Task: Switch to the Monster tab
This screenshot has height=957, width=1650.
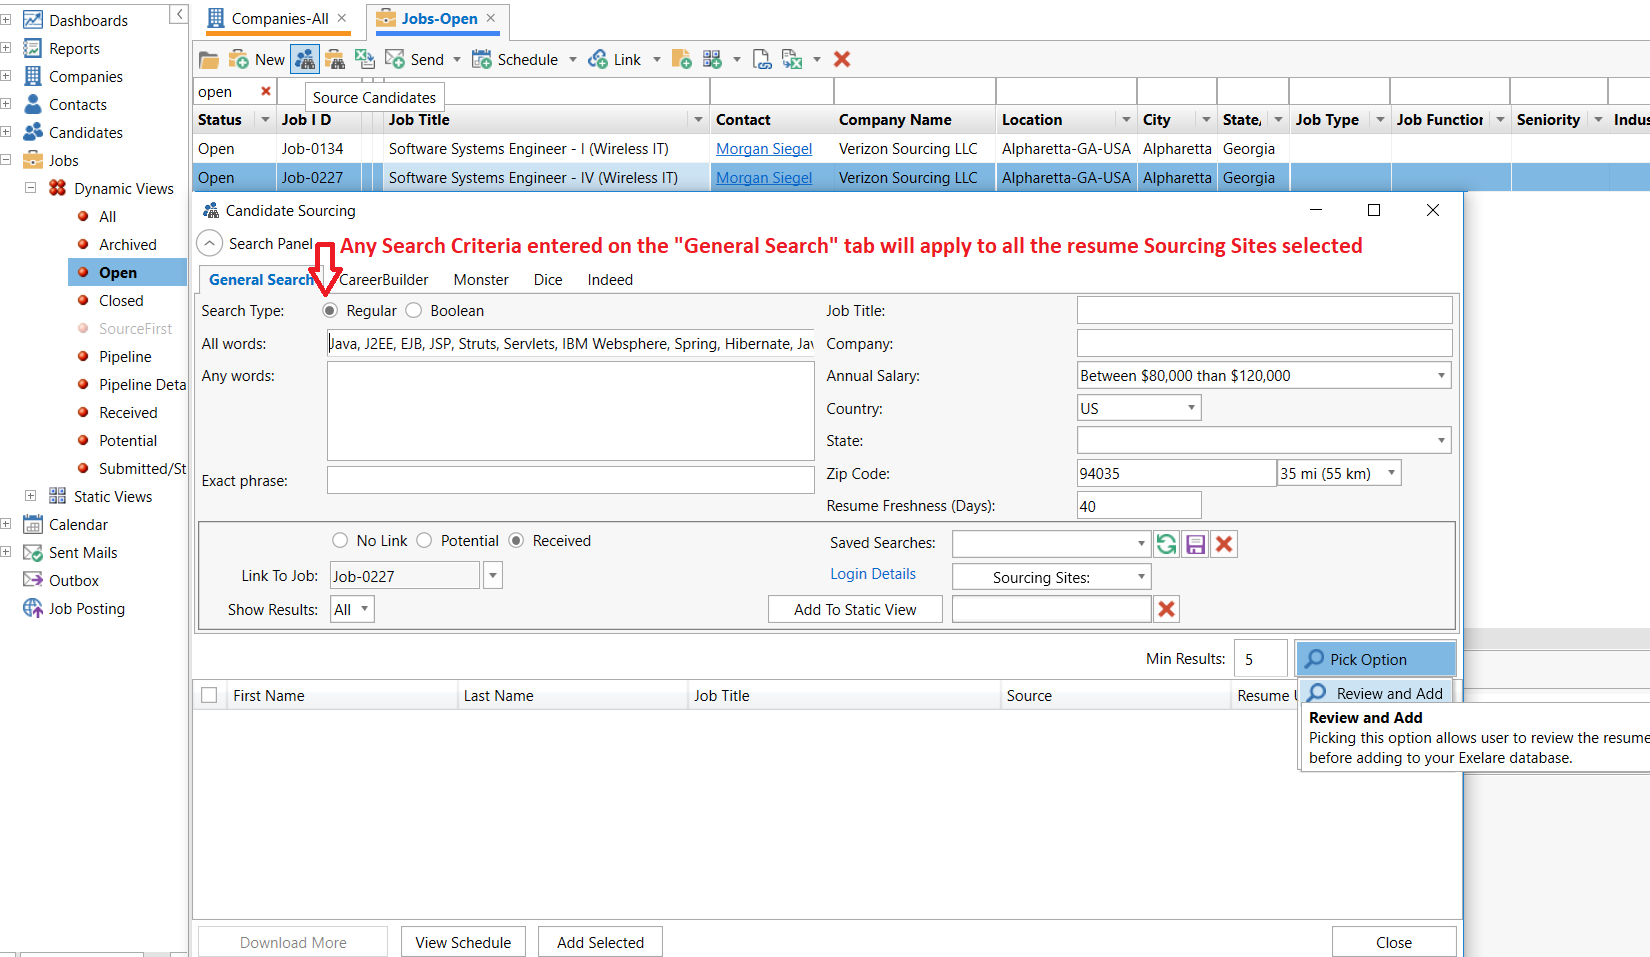Action: (x=481, y=280)
